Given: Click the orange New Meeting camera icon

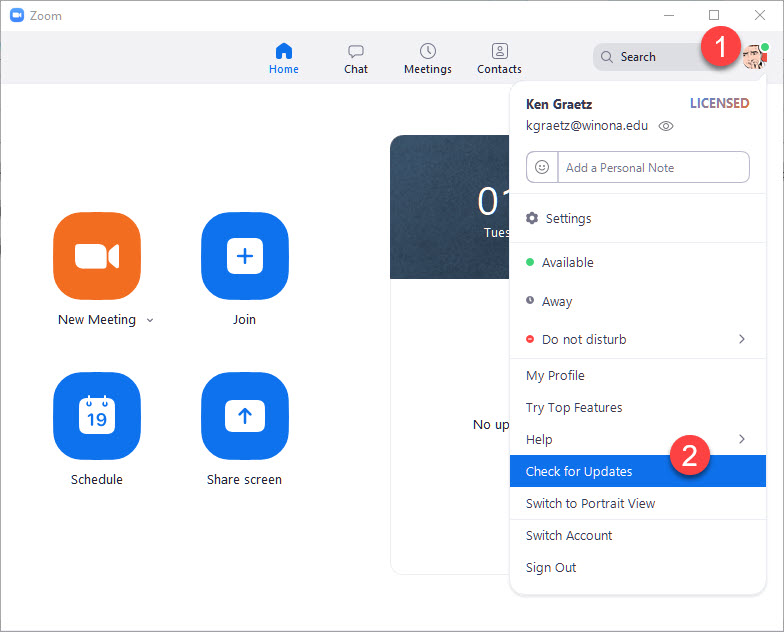Looking at the screenshot, I should pos(97,256).
